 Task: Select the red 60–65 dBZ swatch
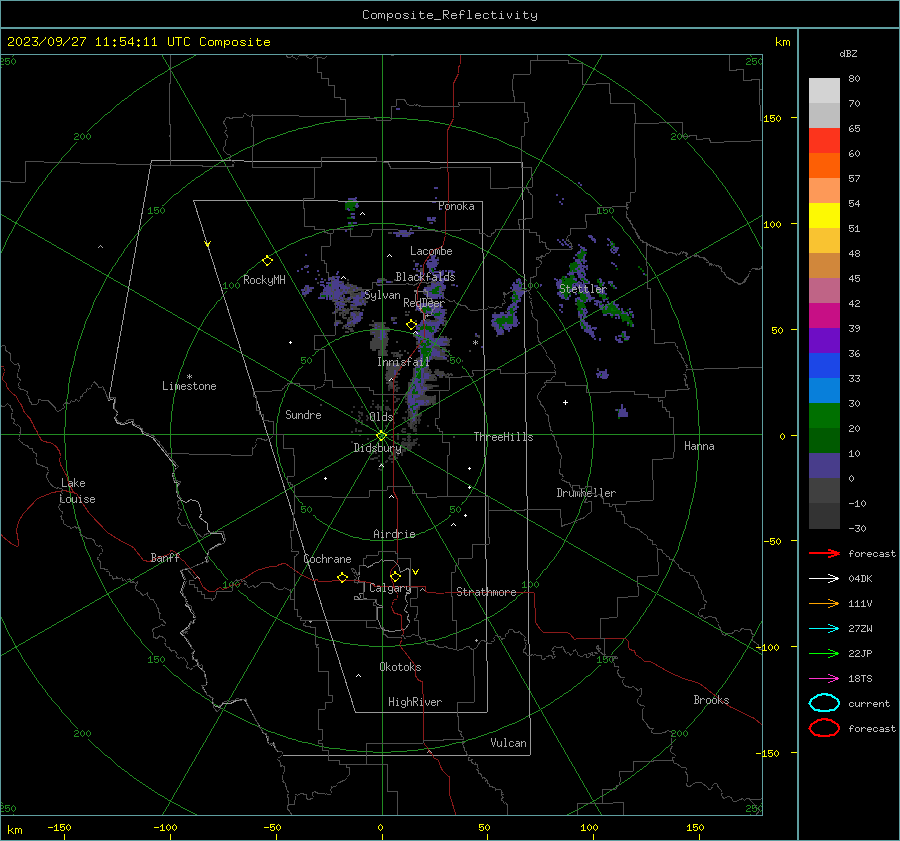click(x=824, y=141)
